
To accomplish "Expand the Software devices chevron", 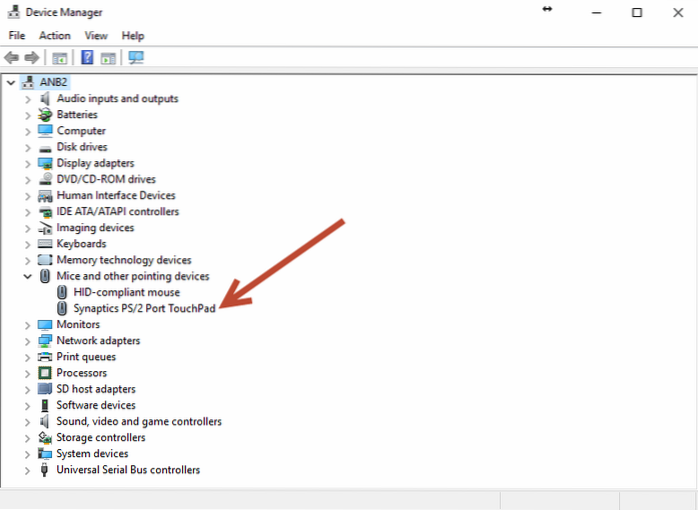I will [x=28, y=406].
